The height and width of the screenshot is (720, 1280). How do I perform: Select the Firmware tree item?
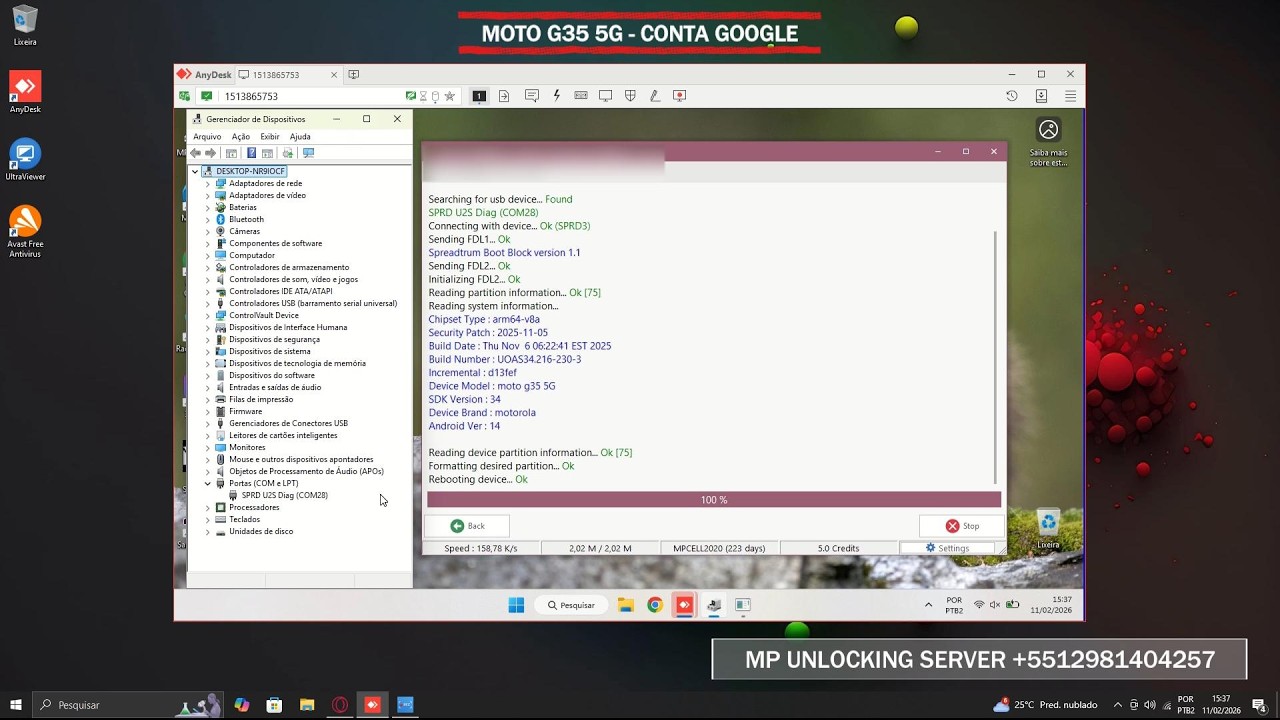click(246, 411)
